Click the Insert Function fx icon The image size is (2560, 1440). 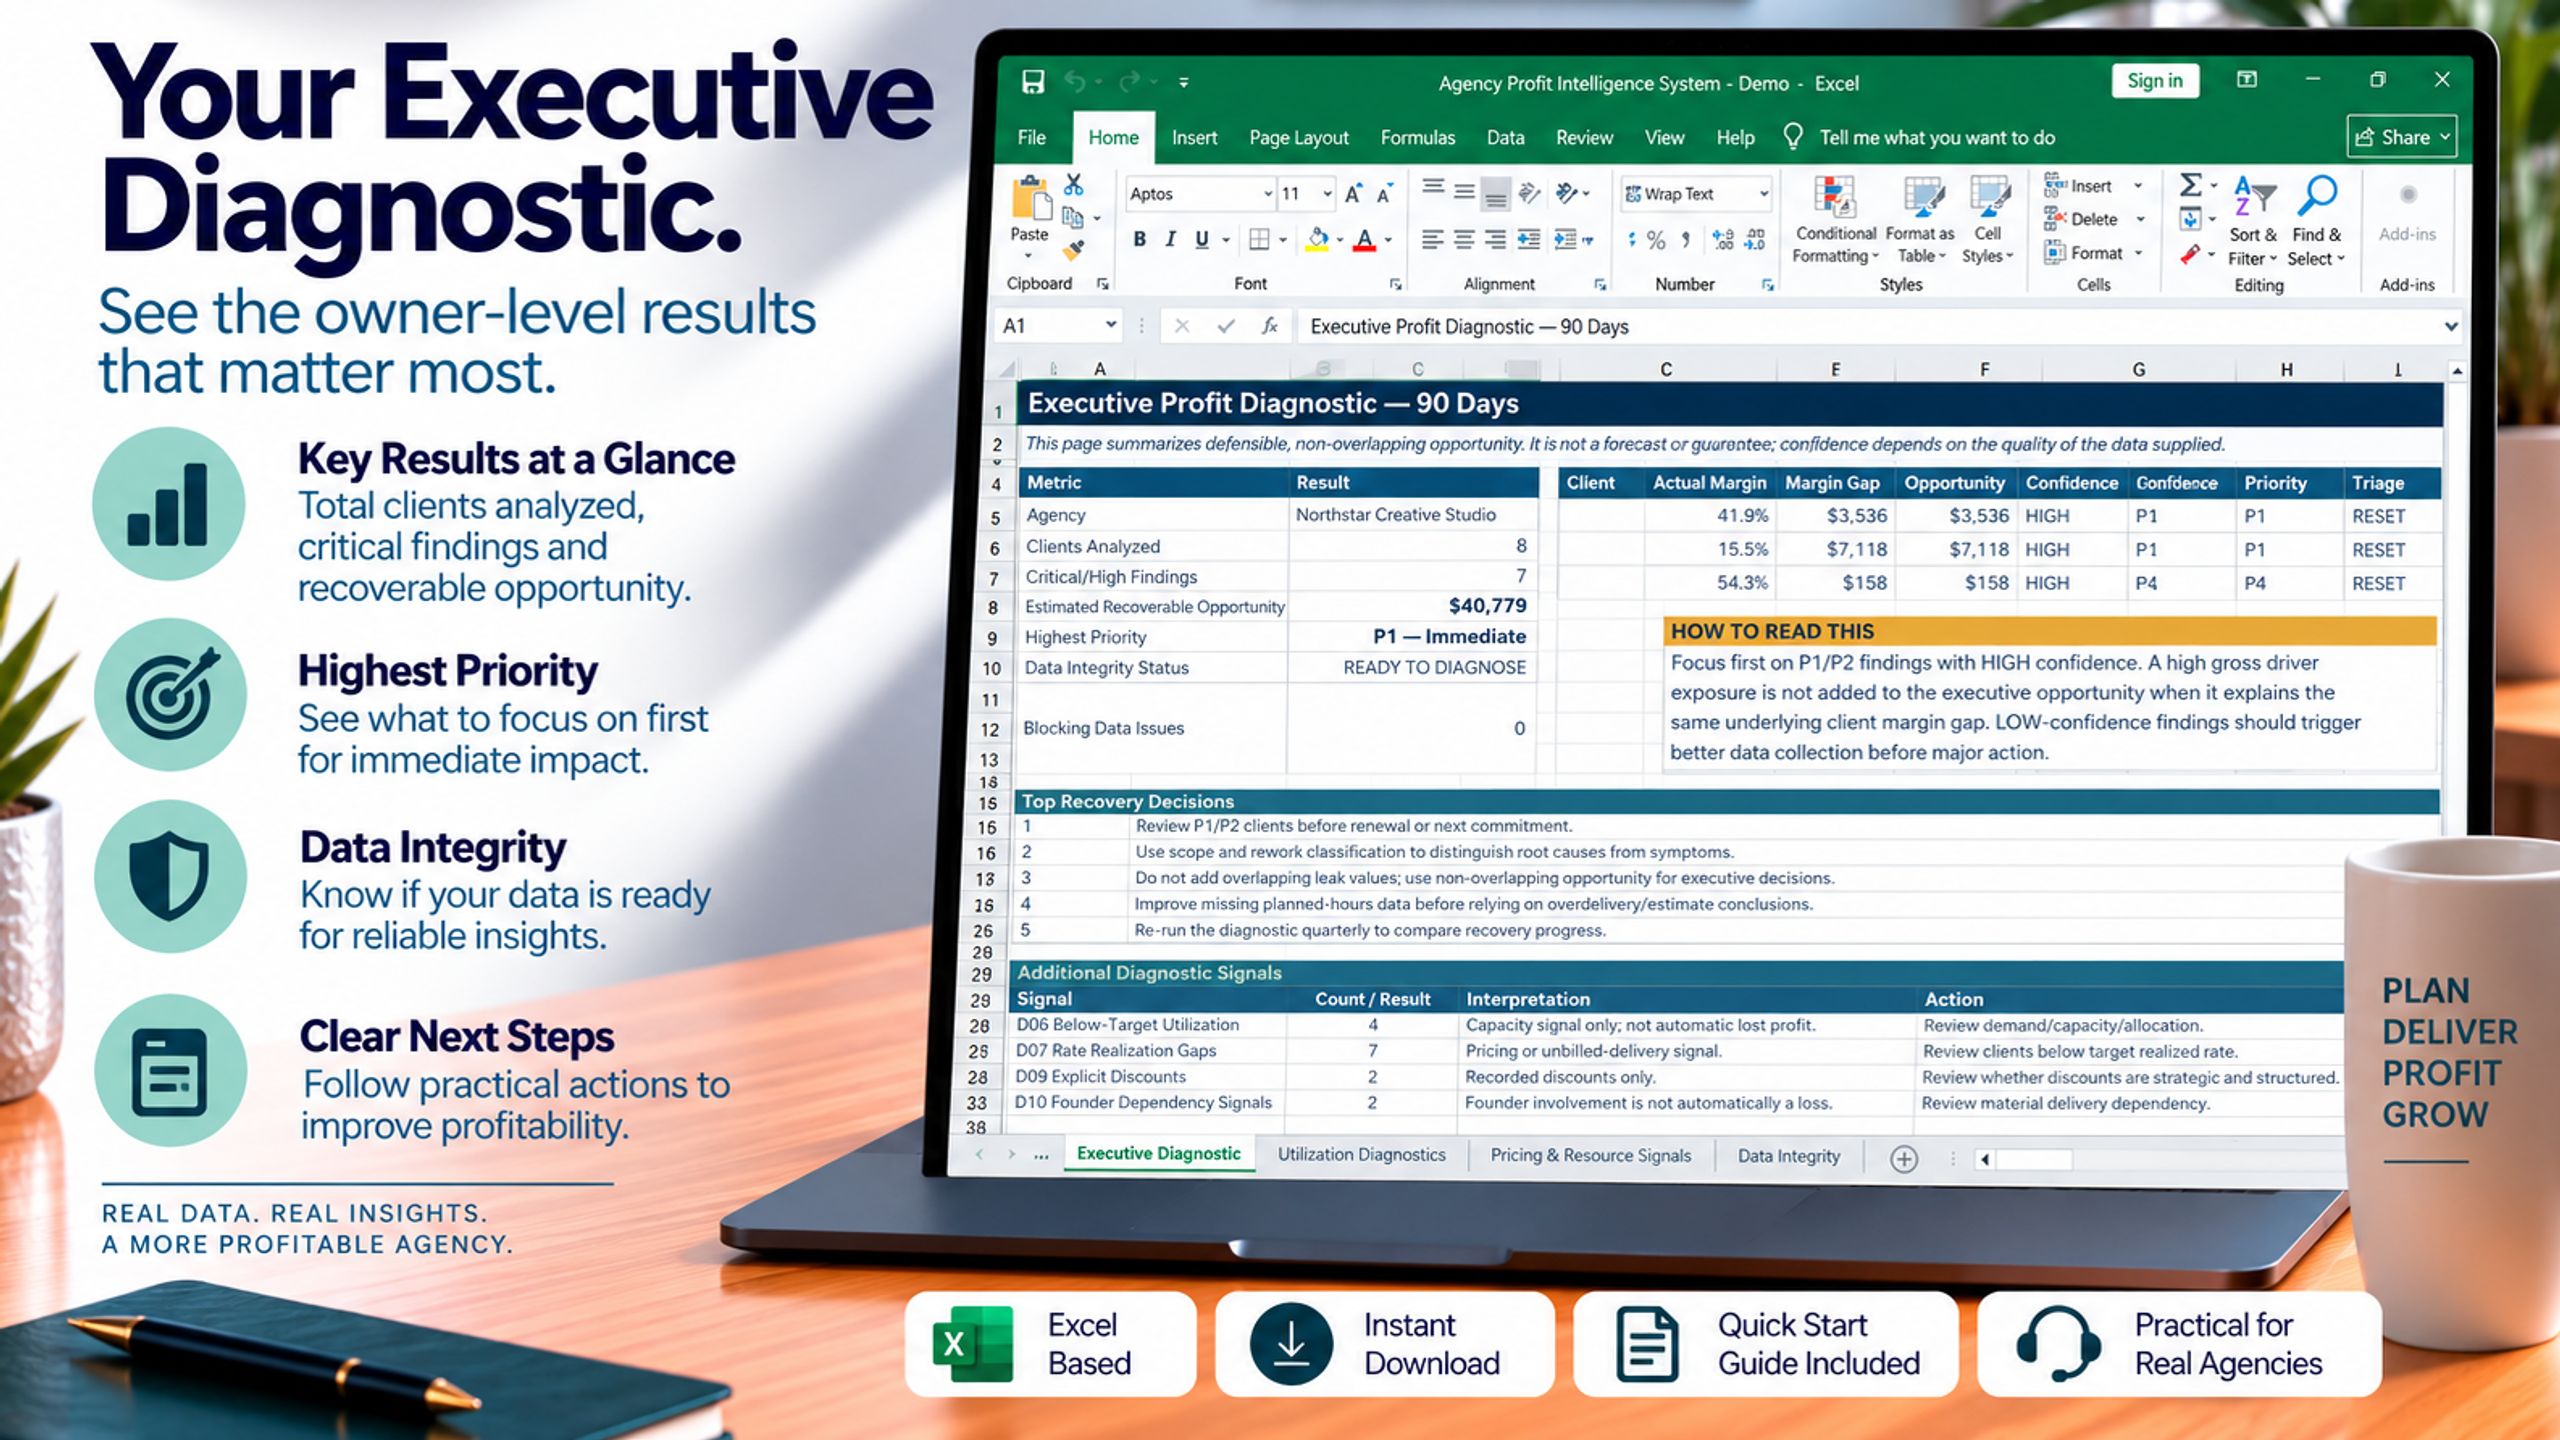coord(1270,326)
